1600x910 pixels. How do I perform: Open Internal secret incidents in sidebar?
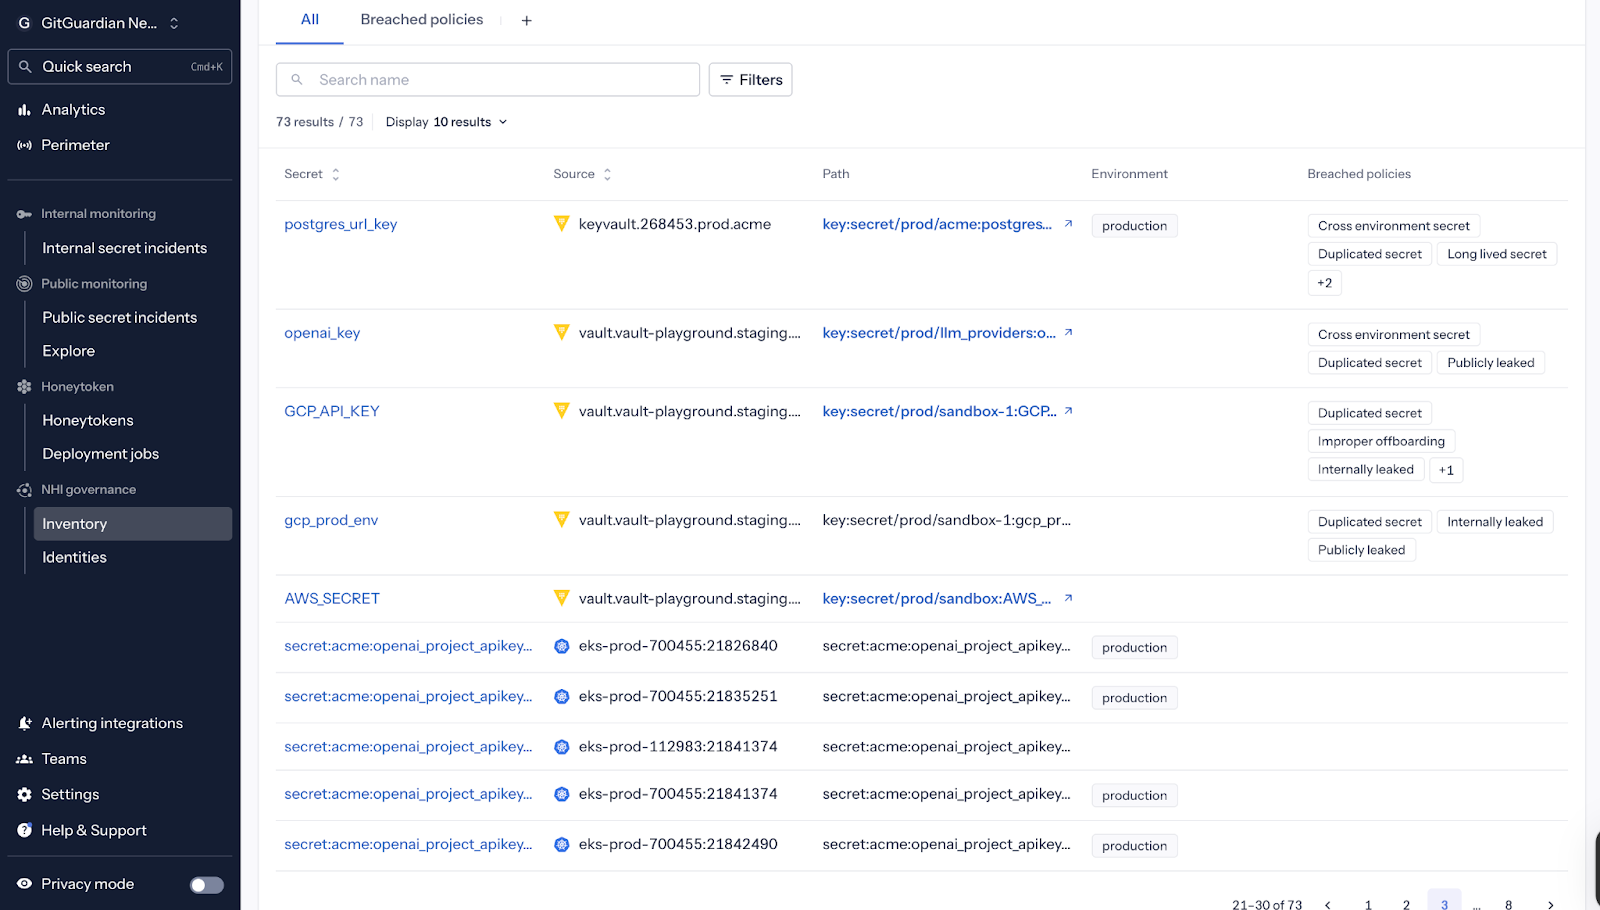click(124, 248)
